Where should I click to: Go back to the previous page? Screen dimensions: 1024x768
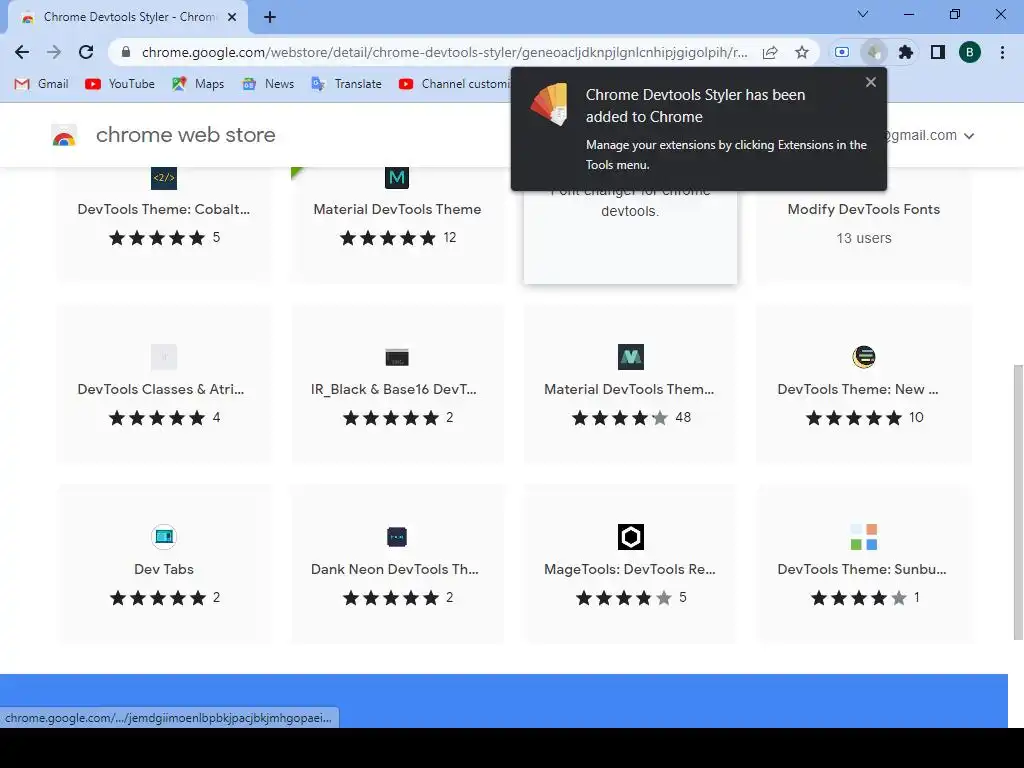[x=22, y=52]
